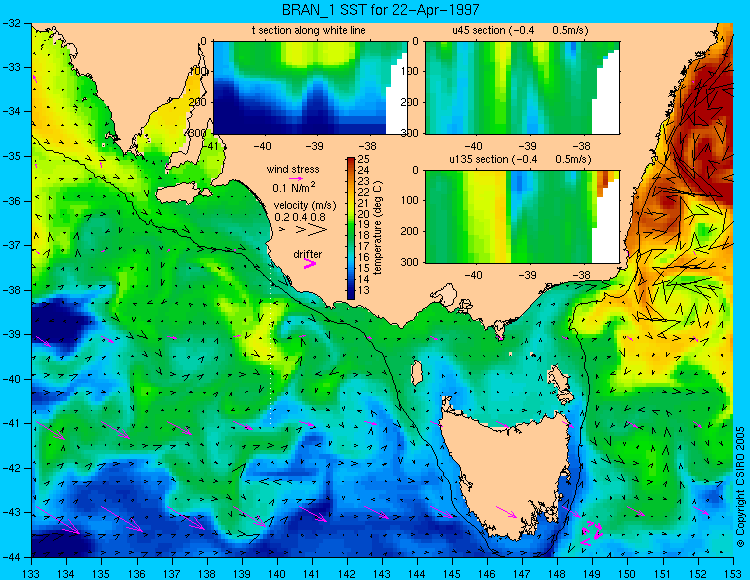Click Flinders Island northeast of Tasmania
Screen dimensions: 750x580
click(x=561, y=383)
